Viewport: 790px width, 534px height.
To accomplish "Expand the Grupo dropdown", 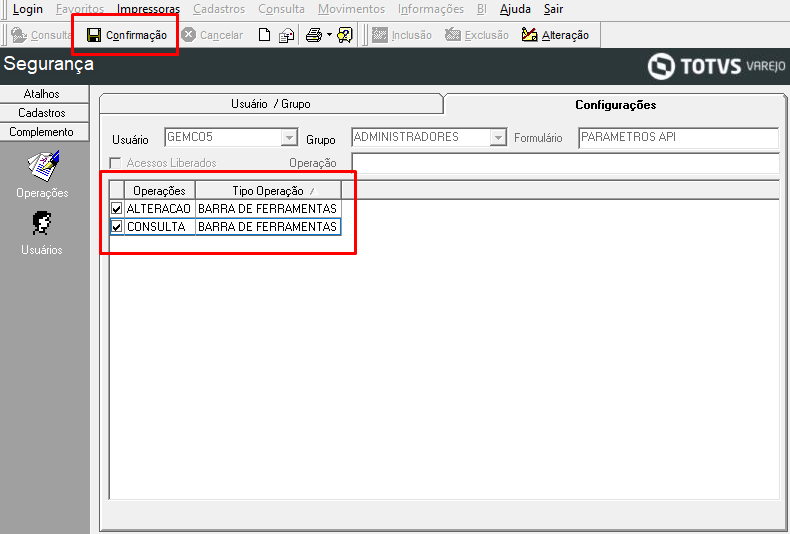I will click(x=498, y=137).
